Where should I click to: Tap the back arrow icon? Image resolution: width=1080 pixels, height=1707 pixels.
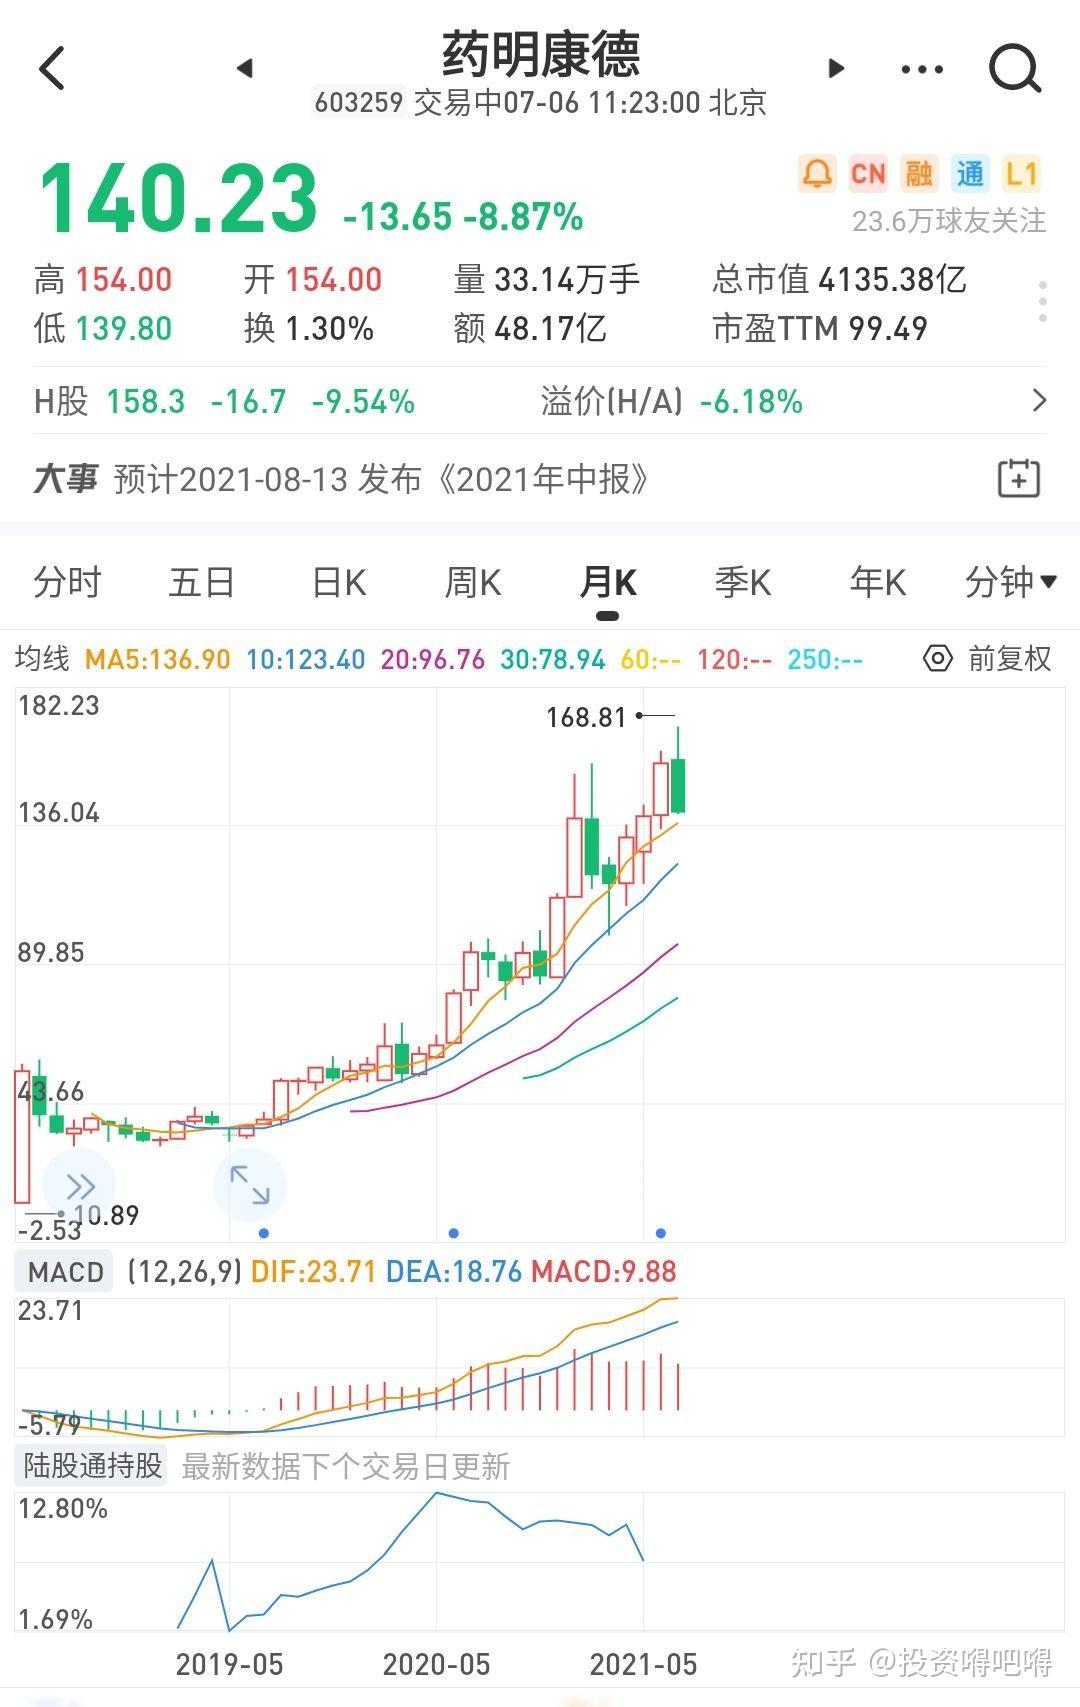tap(52, 69)
